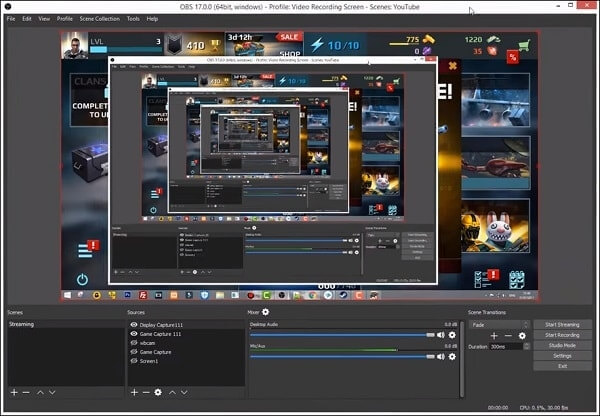The height and width of the screenshot is (416, 600).
Task: Open the Fade transition dropdown
Action: pyautogui.click(x=499, y=325)
